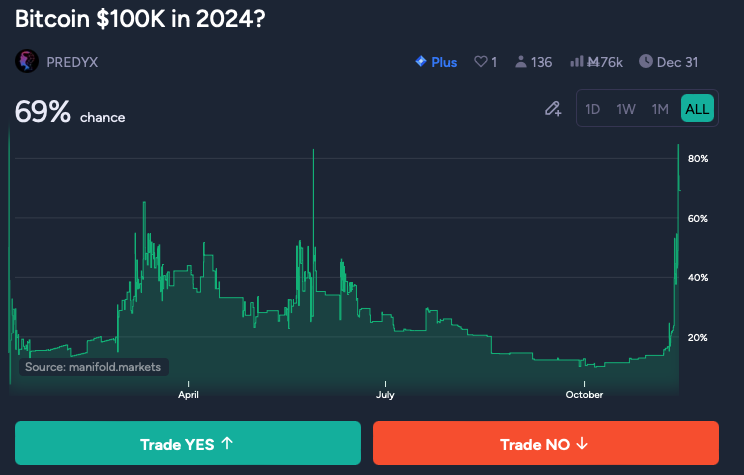744x475 pixels.
Task: Click the Trade NO button
Action: 546,443
